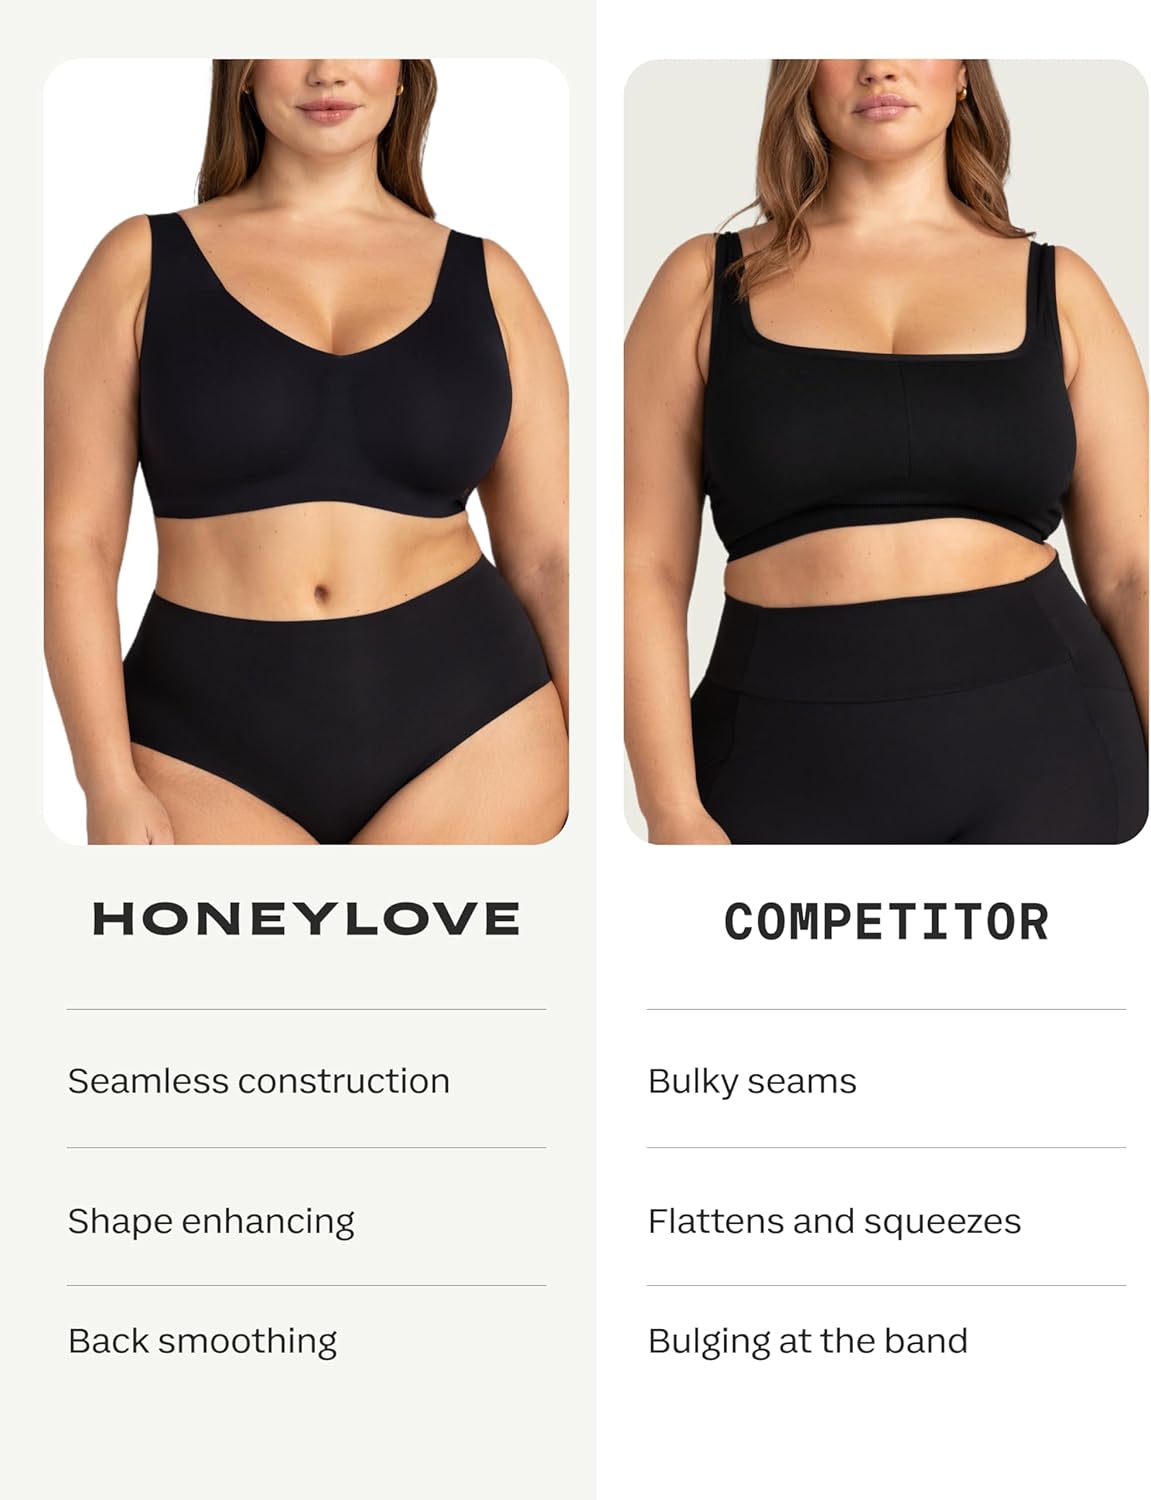
Task: Click the 'Shape enhancing' text
Action: [211, 1221]
